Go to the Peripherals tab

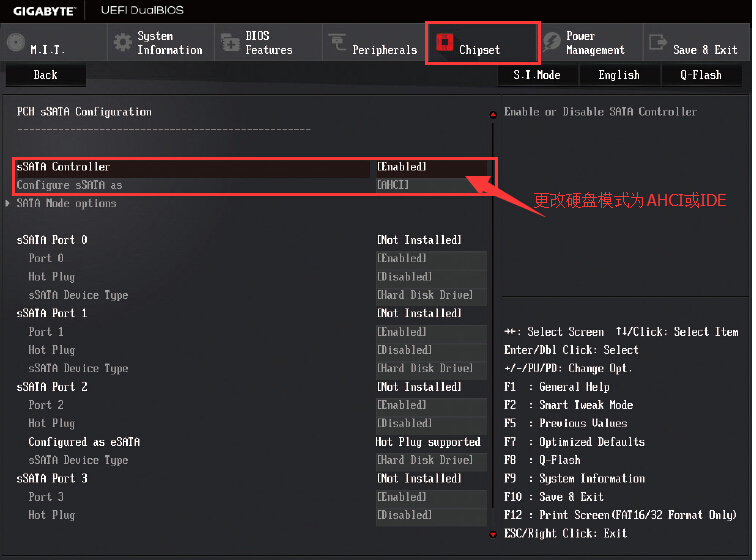[x=376, y=42]
